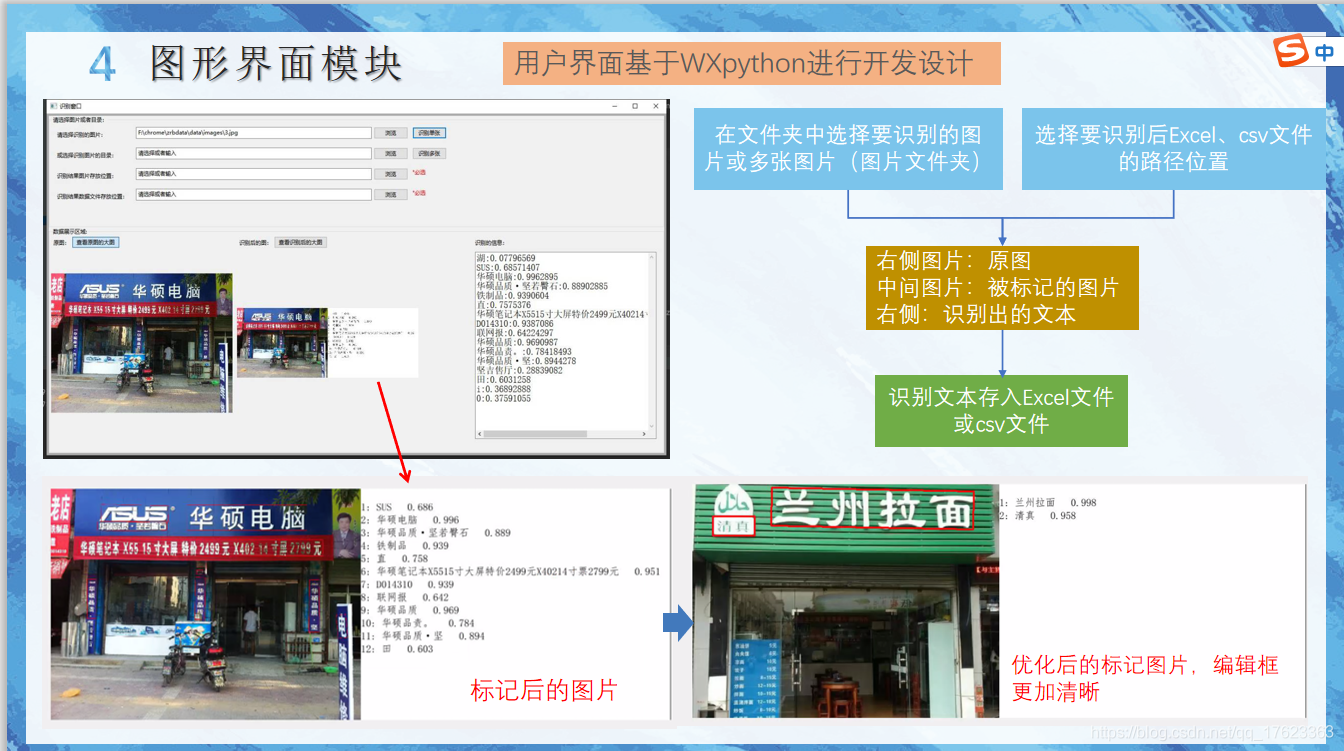Image resolution: width=1344 pixels, height=751 pixels.
Task: Click the line 7: D014310 0.939
Action: click(408, 584)
